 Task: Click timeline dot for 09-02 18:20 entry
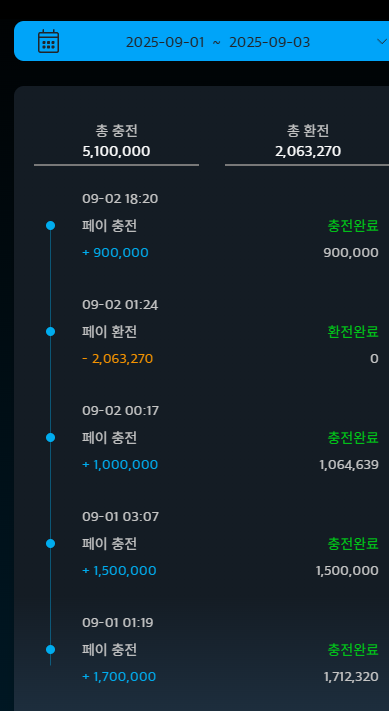(x=50, y=225)
